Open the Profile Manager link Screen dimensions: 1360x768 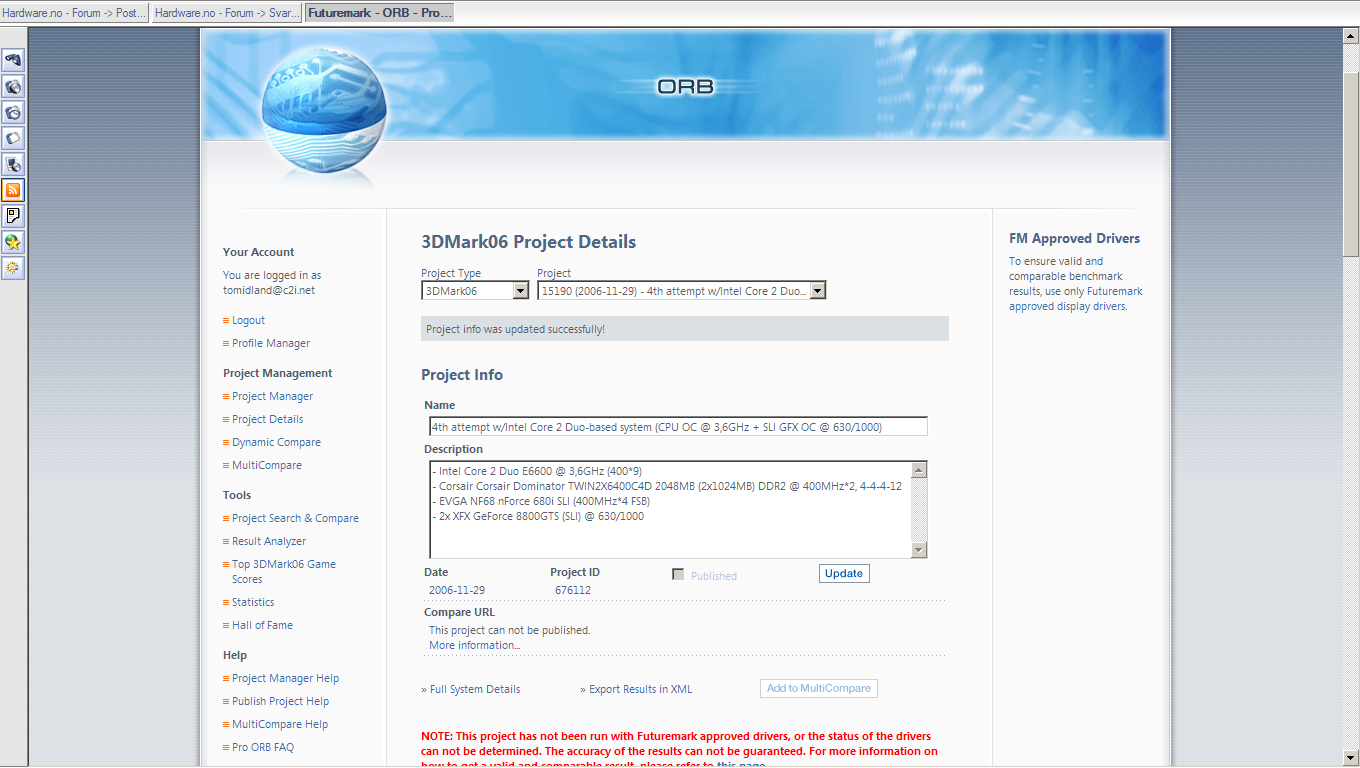tap(271, 344)
